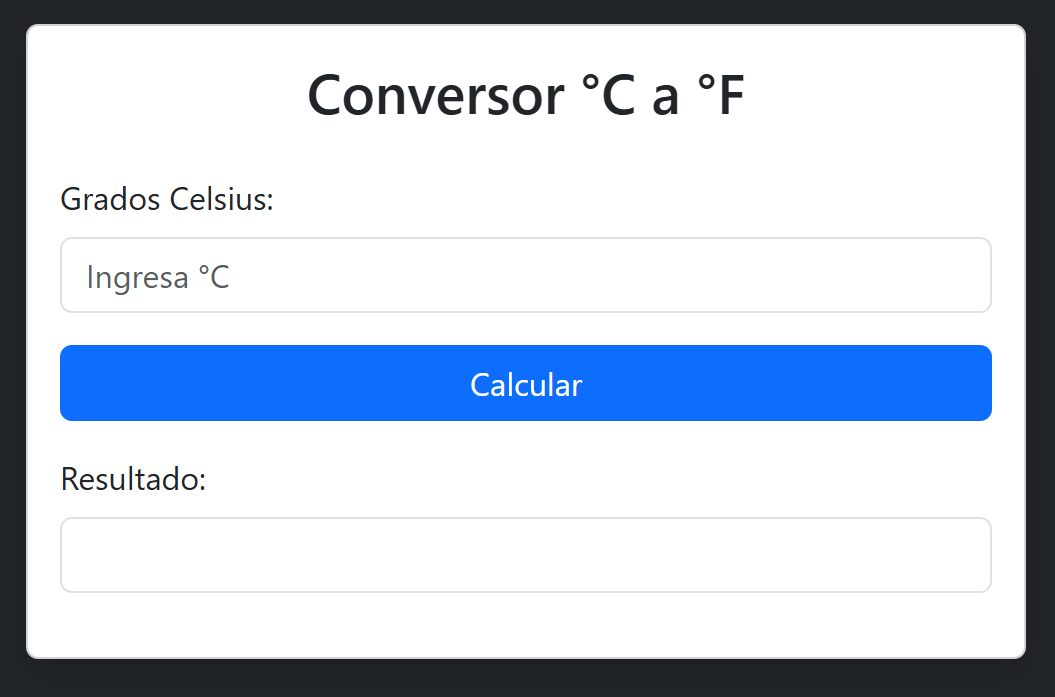Image resolution: width=1055 pixels, height=697 pixels.
Task: Place cursor in the Celsius degrees textbox
Action: pyautogui.click(x=525, y=275)
